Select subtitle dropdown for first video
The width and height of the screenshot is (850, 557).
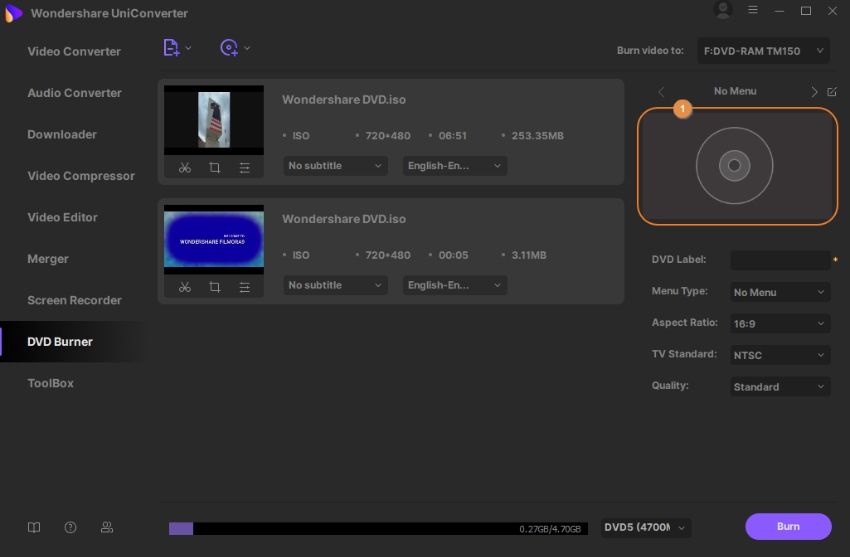(x=335, y=166)
